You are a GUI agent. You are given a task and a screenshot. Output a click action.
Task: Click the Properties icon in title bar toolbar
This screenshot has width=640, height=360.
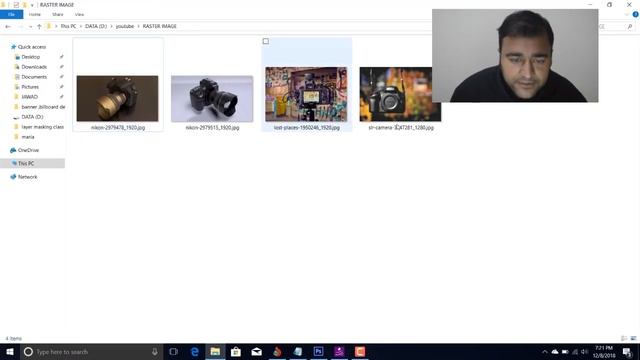point(16,5)
